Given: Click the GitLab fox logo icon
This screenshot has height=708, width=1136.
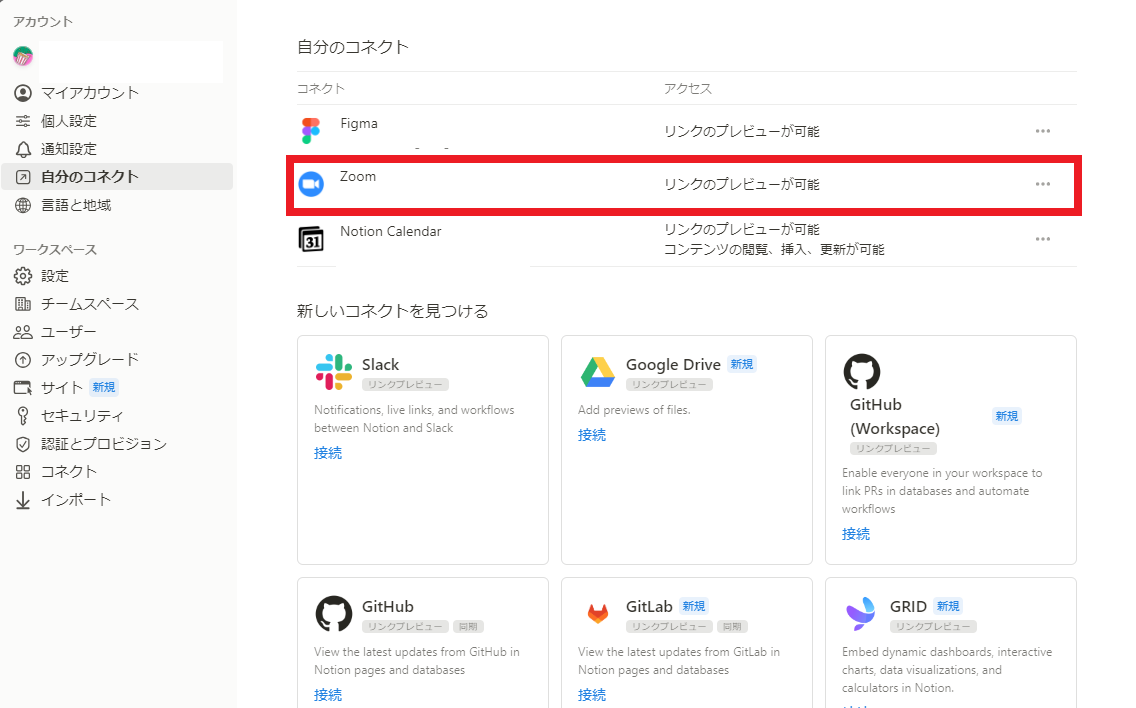Looking at the screenshot, I should [597, 614].
